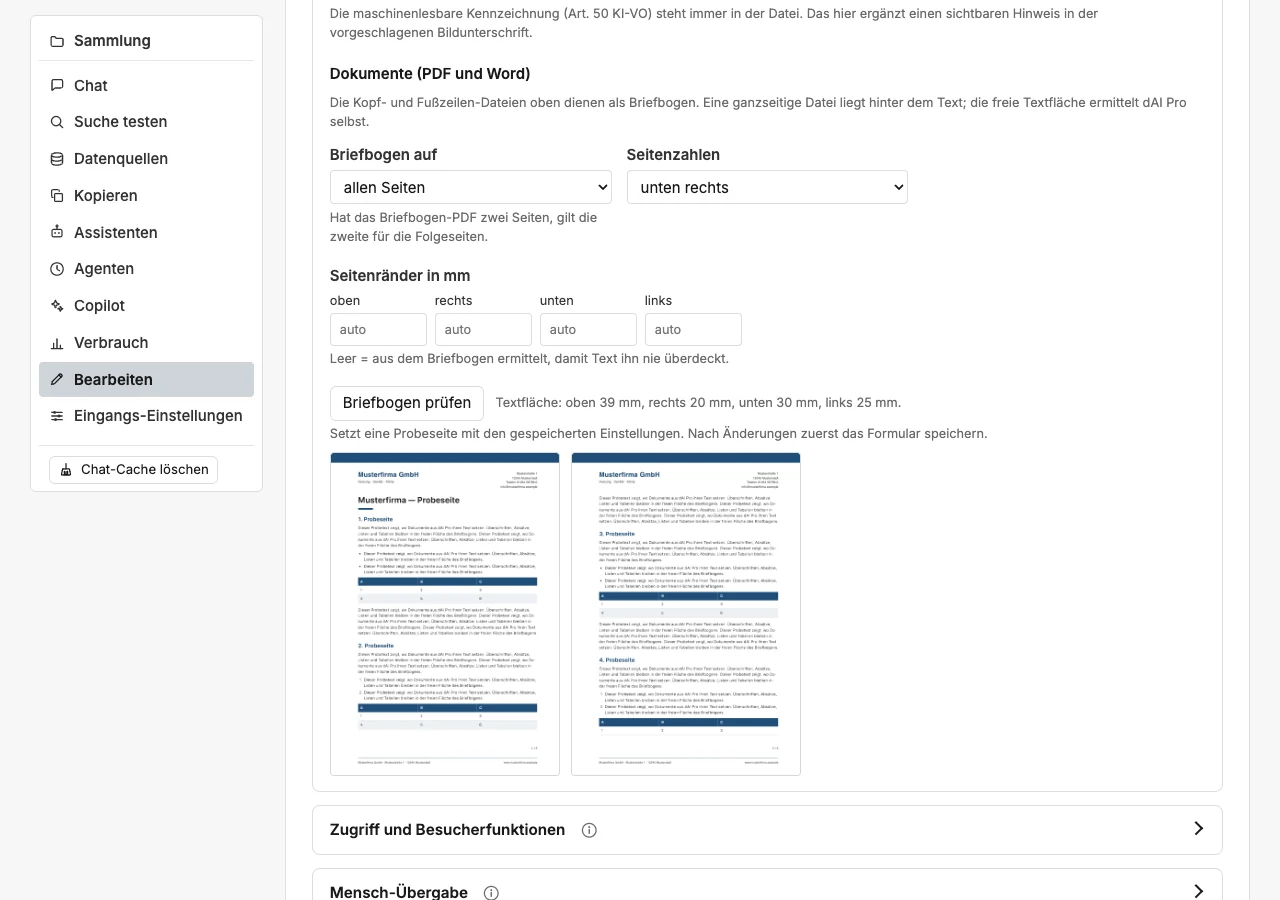Click the info icon beside Zugriff und Besucherfunktionen
The image size is (1280, 900).
589,830
